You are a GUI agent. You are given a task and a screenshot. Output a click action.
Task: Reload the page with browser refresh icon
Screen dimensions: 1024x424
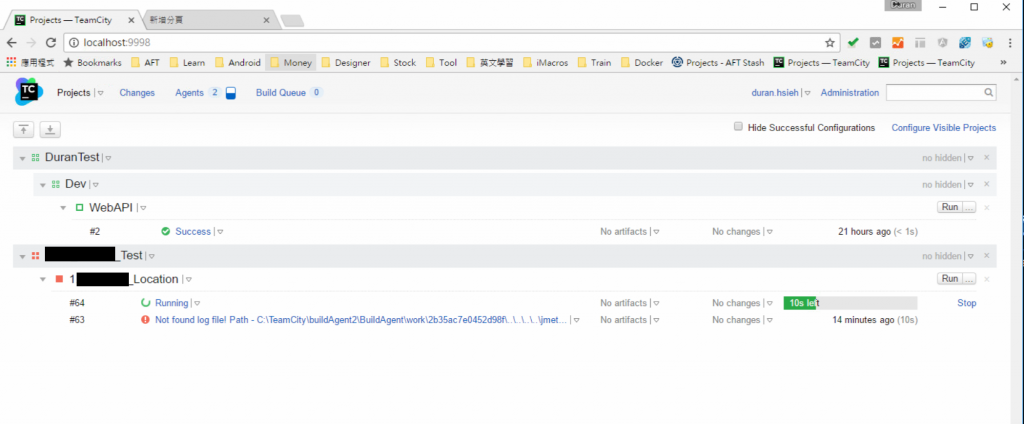[x=51, y=42]
